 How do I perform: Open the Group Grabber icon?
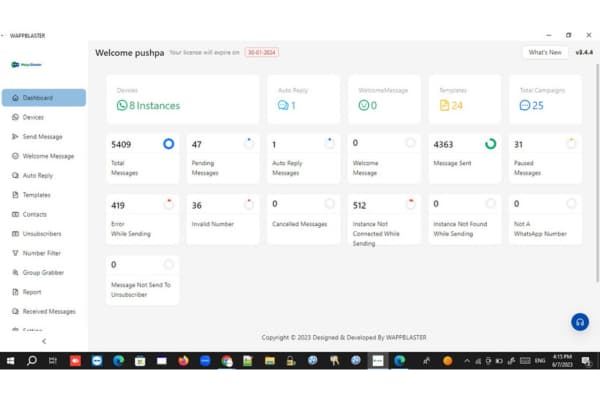coord(14,272)
